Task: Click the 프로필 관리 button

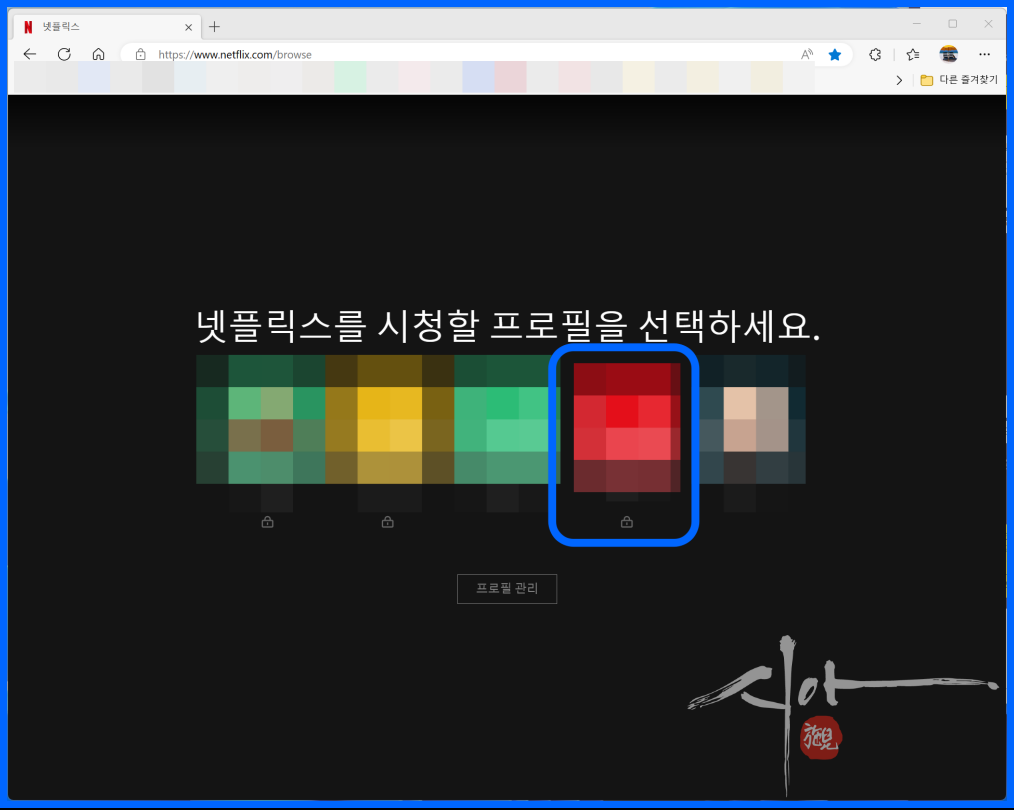Action: tap(507, 588)
